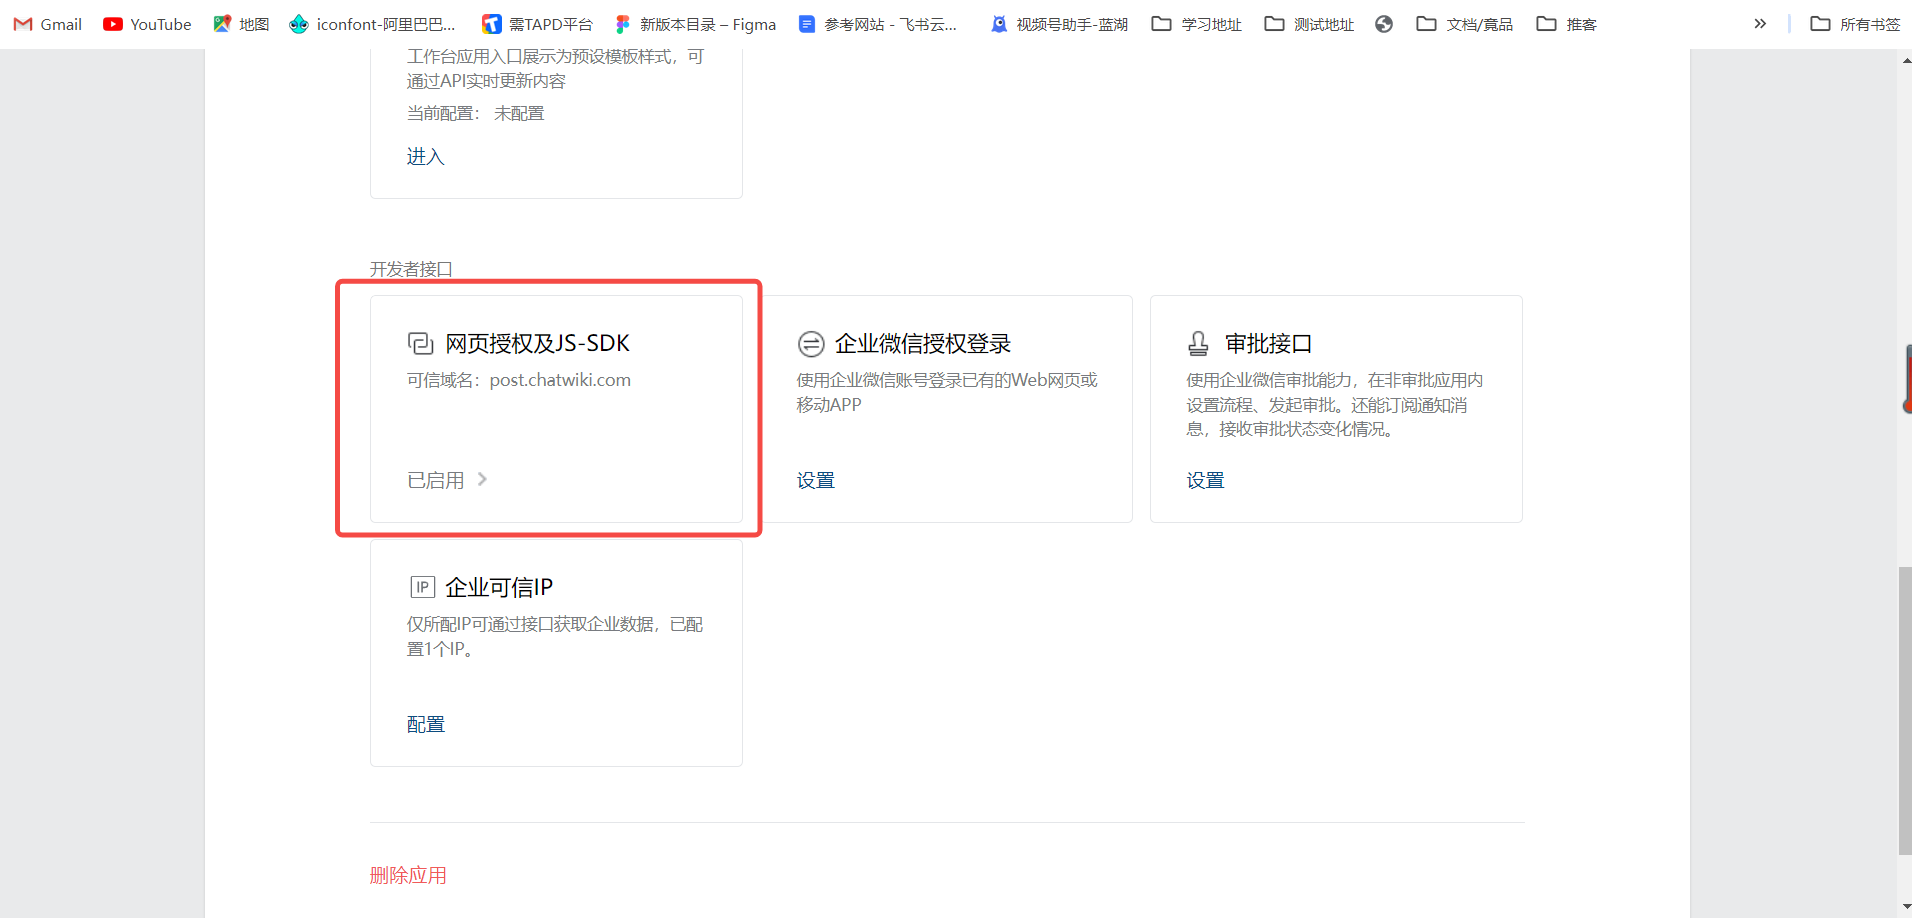Click 设置 under 审批接口
Image resolution: width=1912 pixels, height=918 pixels.
pos(1206,480)
